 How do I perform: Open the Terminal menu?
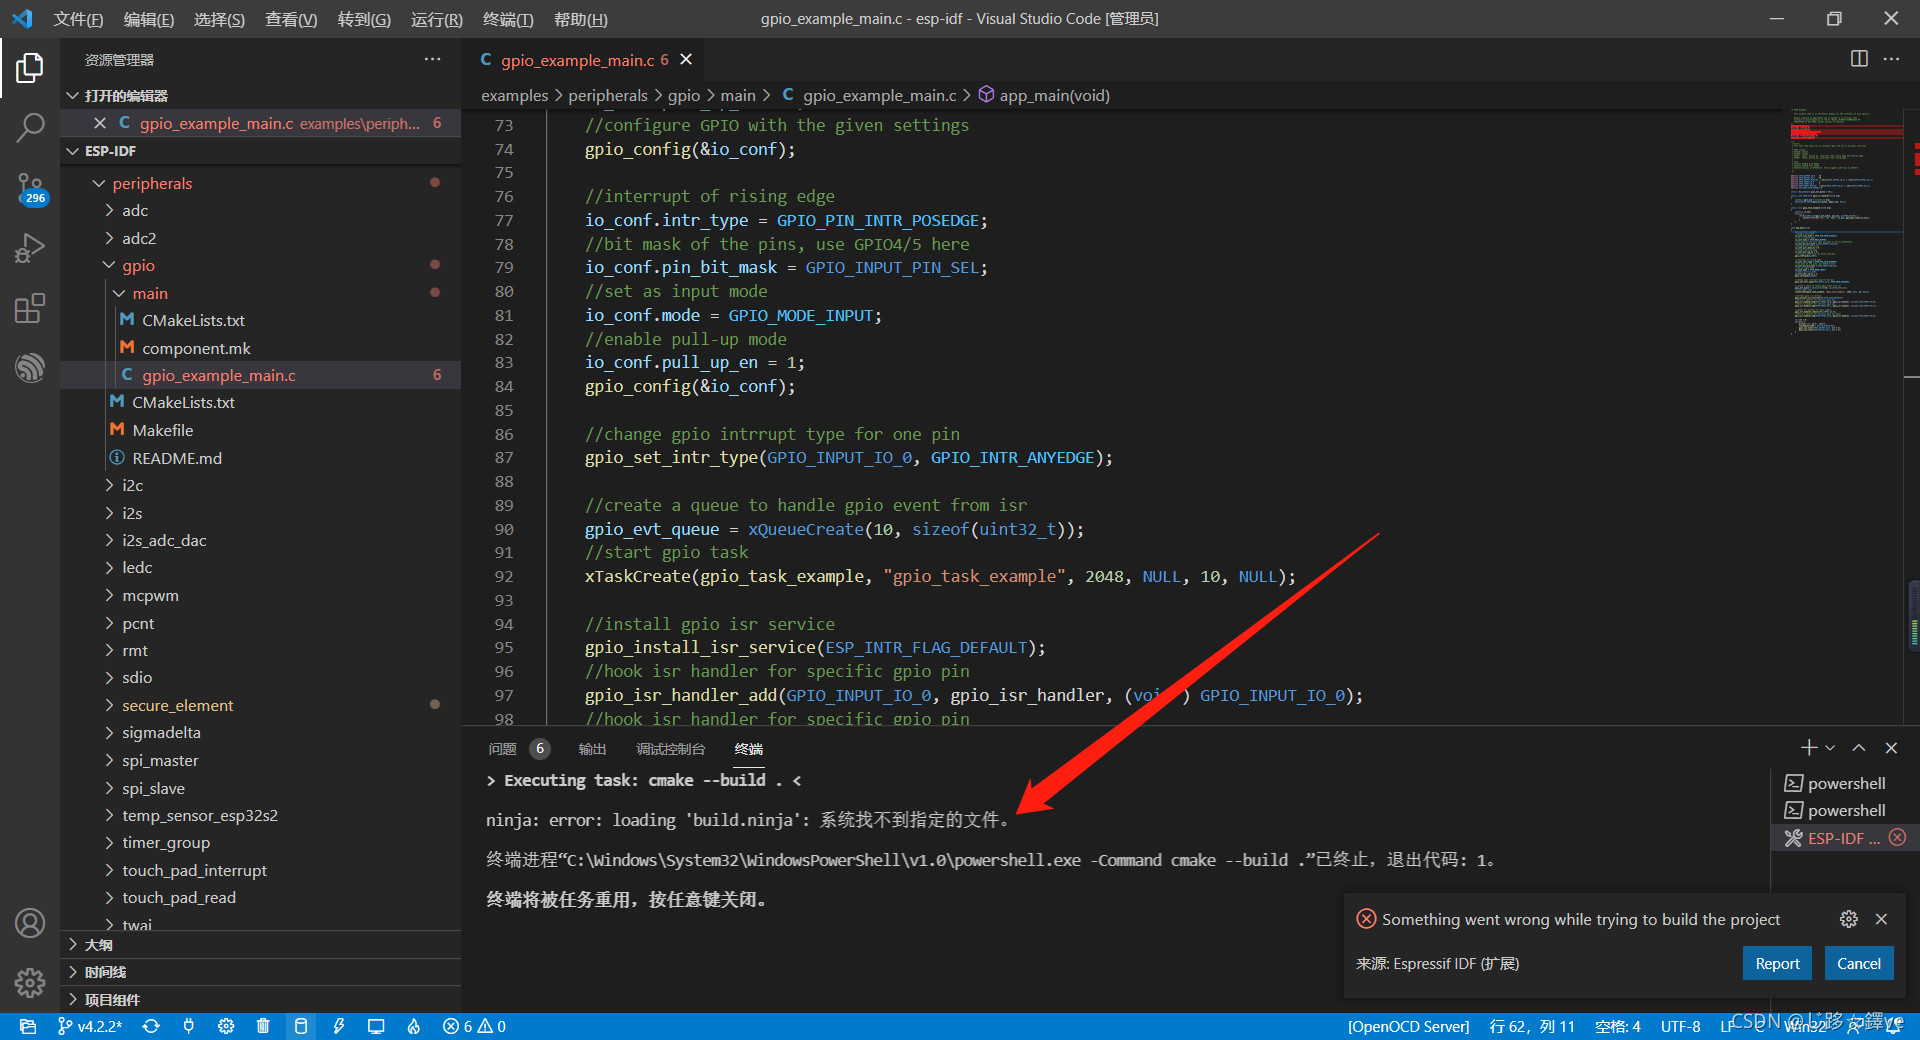point(508,19)
